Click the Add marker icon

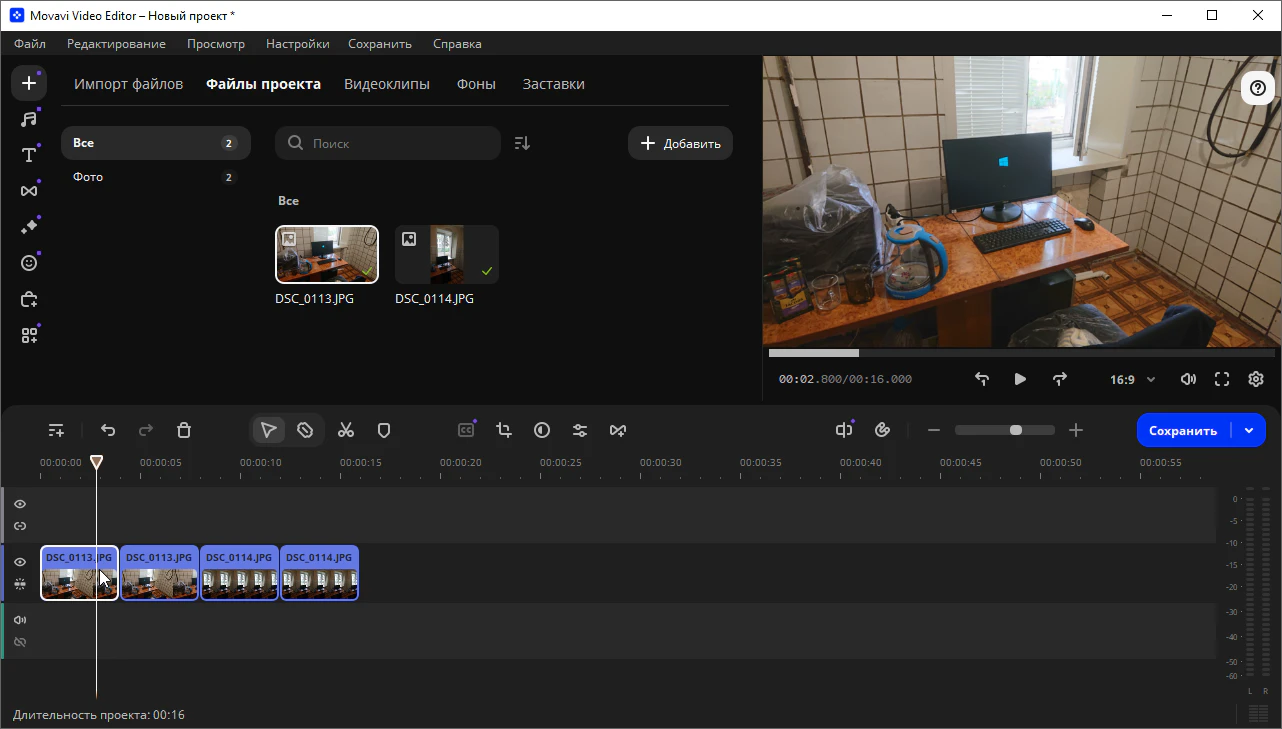[384, 430]
